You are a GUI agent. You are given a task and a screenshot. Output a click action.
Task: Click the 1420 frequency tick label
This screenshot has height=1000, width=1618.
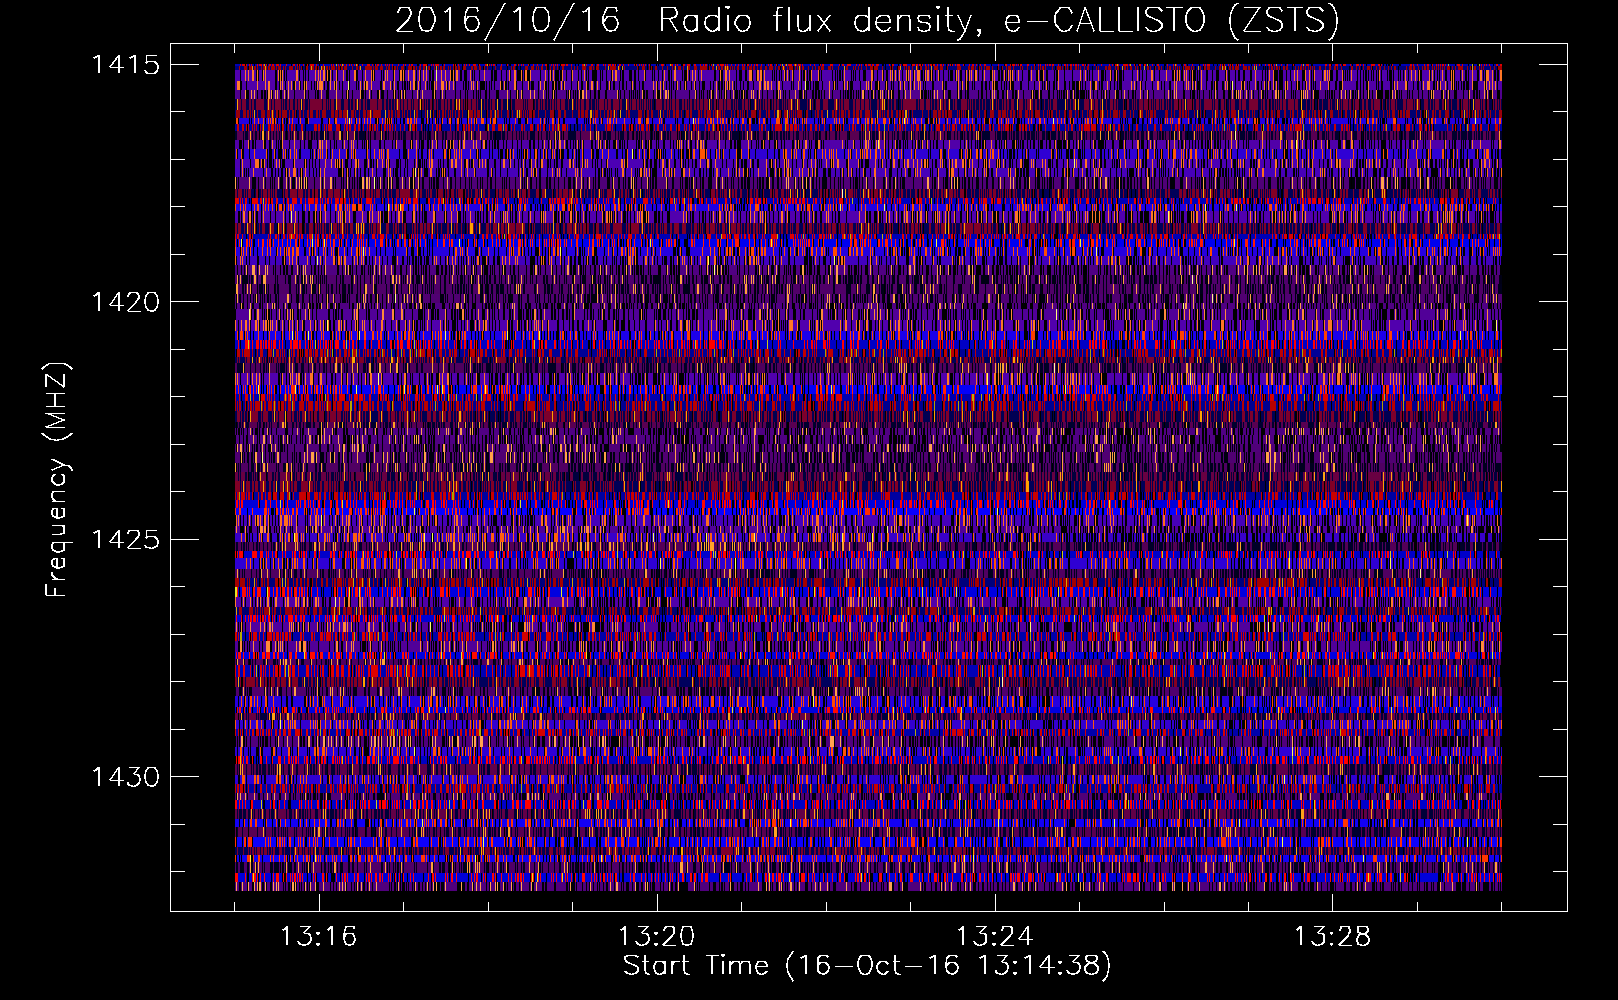point(125,302)
